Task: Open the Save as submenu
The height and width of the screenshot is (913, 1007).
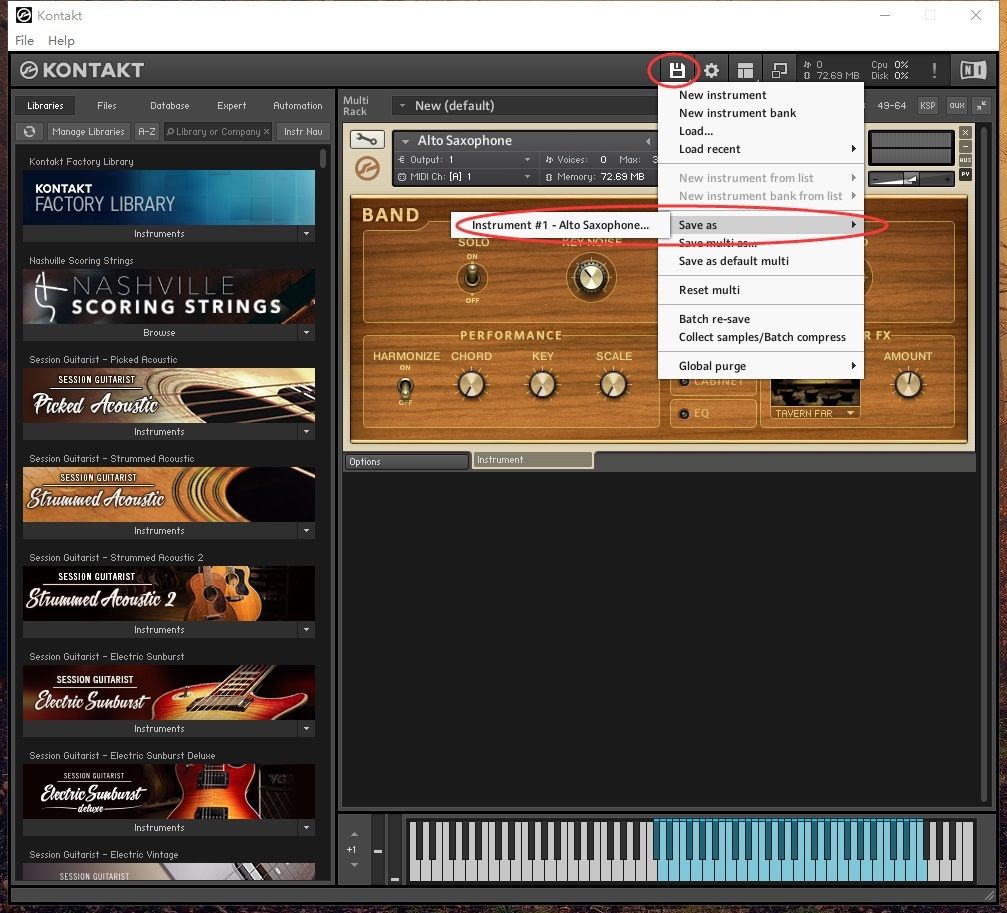Action: coord(760,225)
